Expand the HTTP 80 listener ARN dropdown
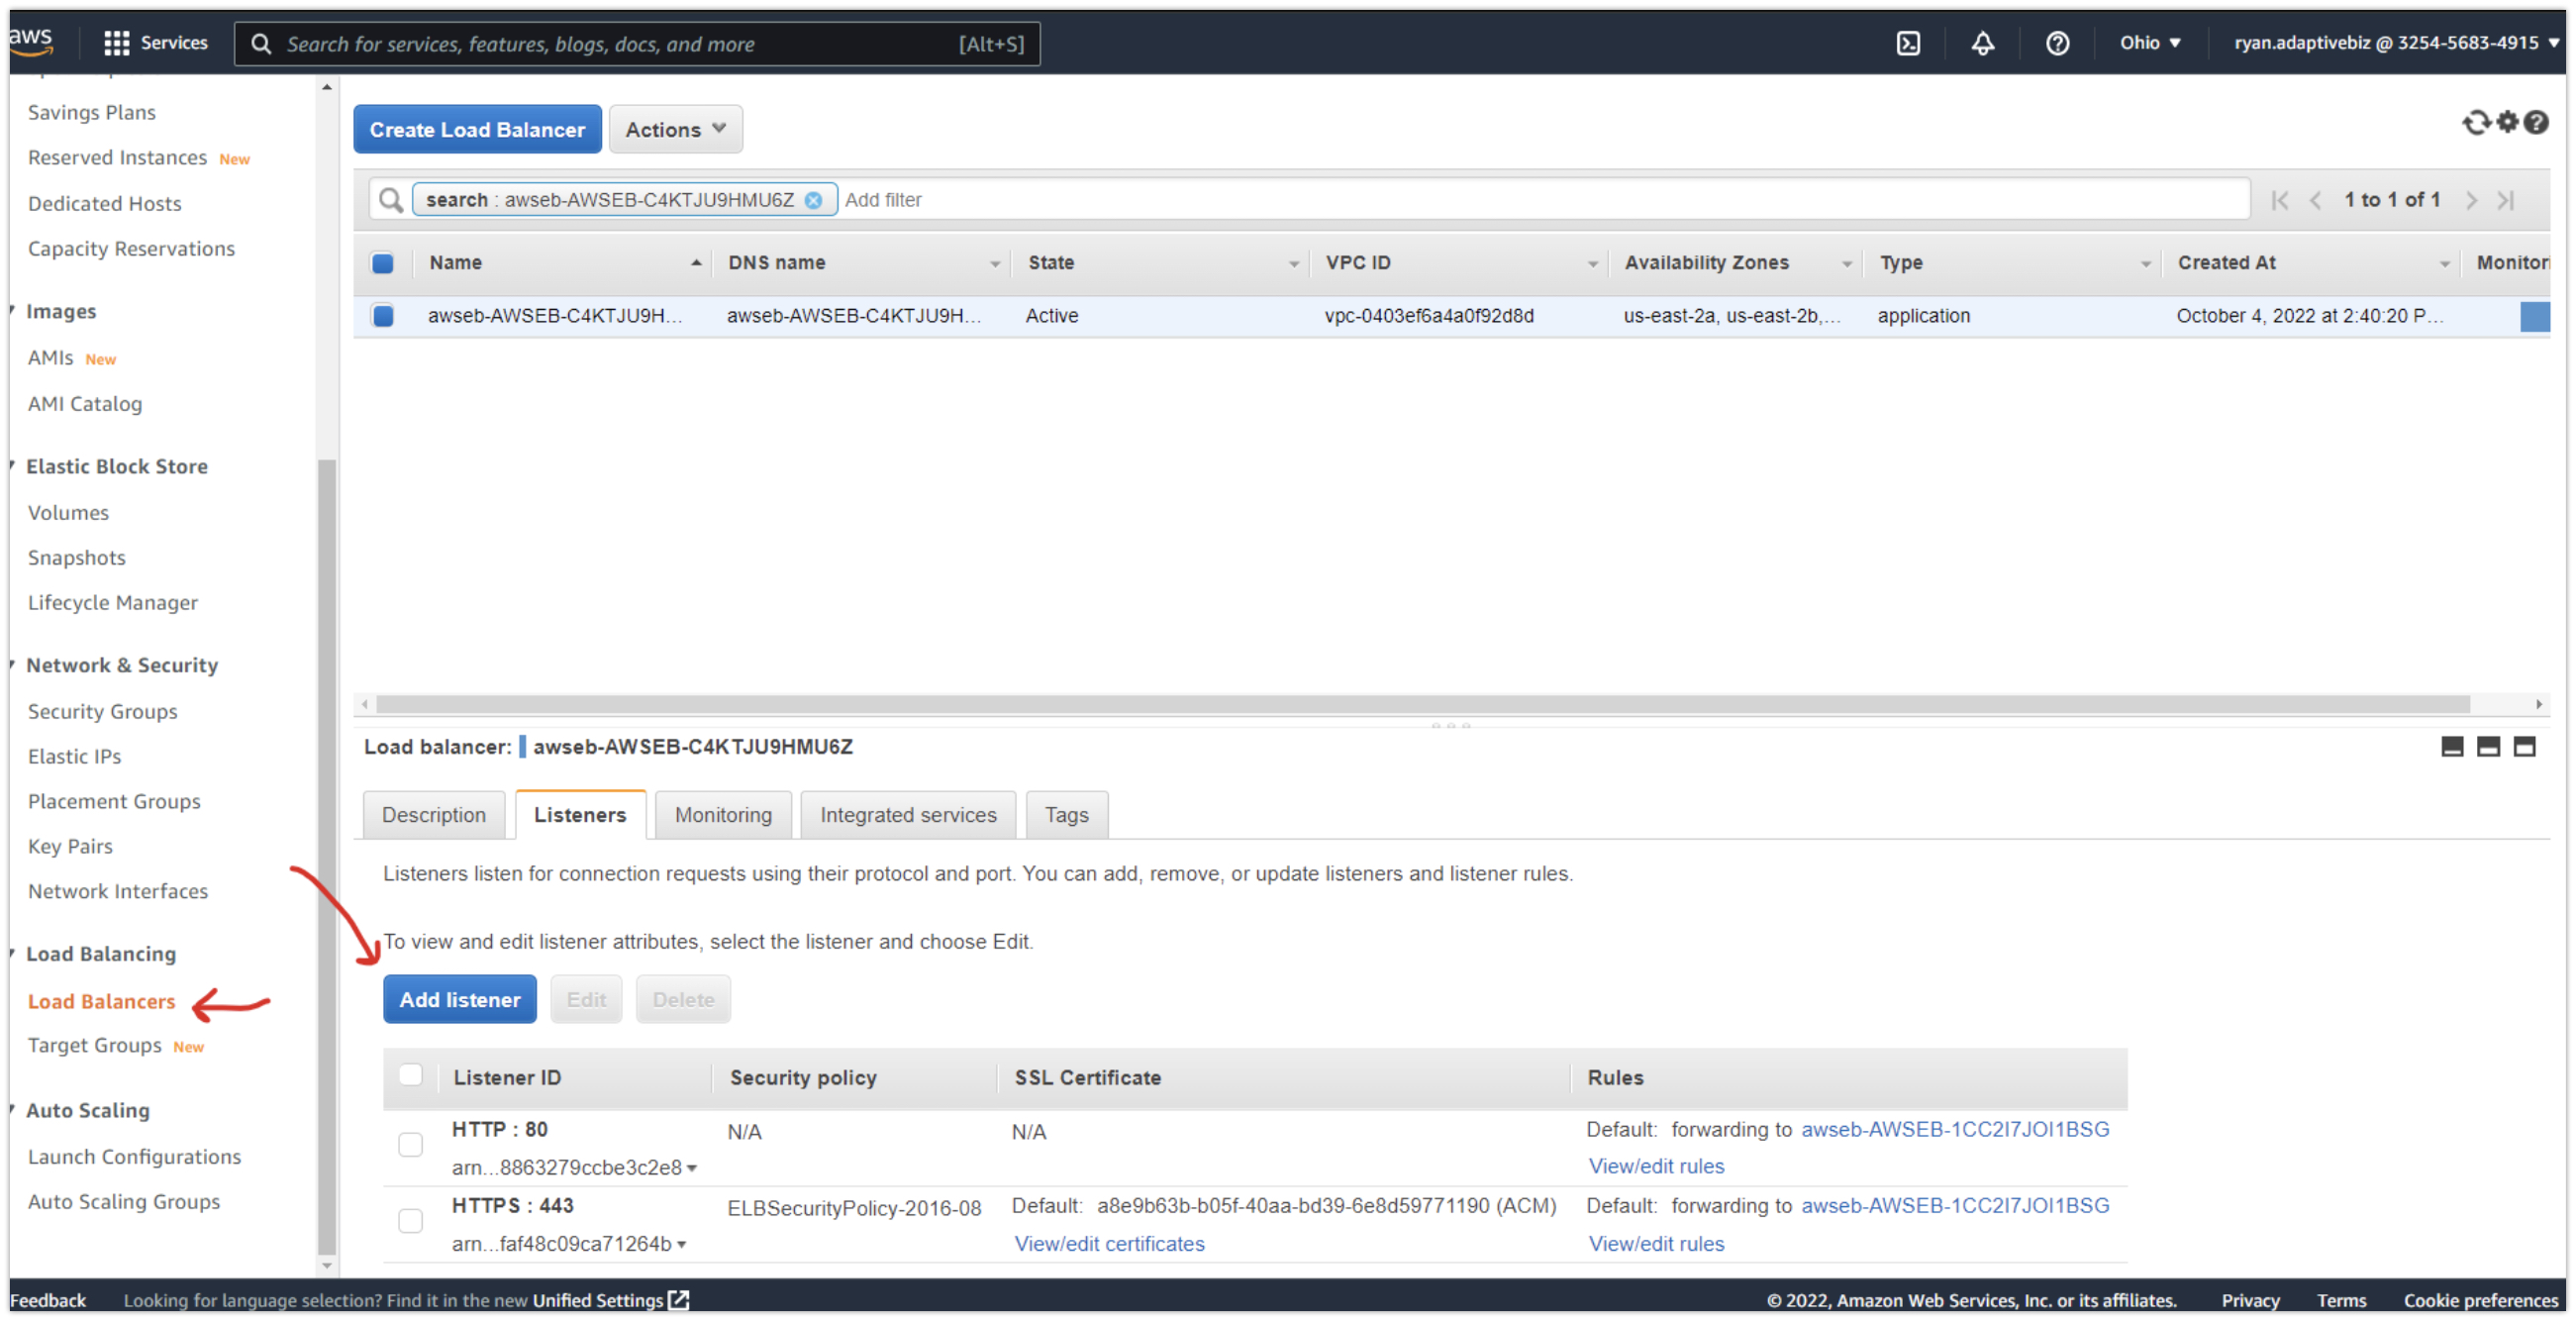The height and width of the screenshot is (1321, 2576). tap(692, 1168)
